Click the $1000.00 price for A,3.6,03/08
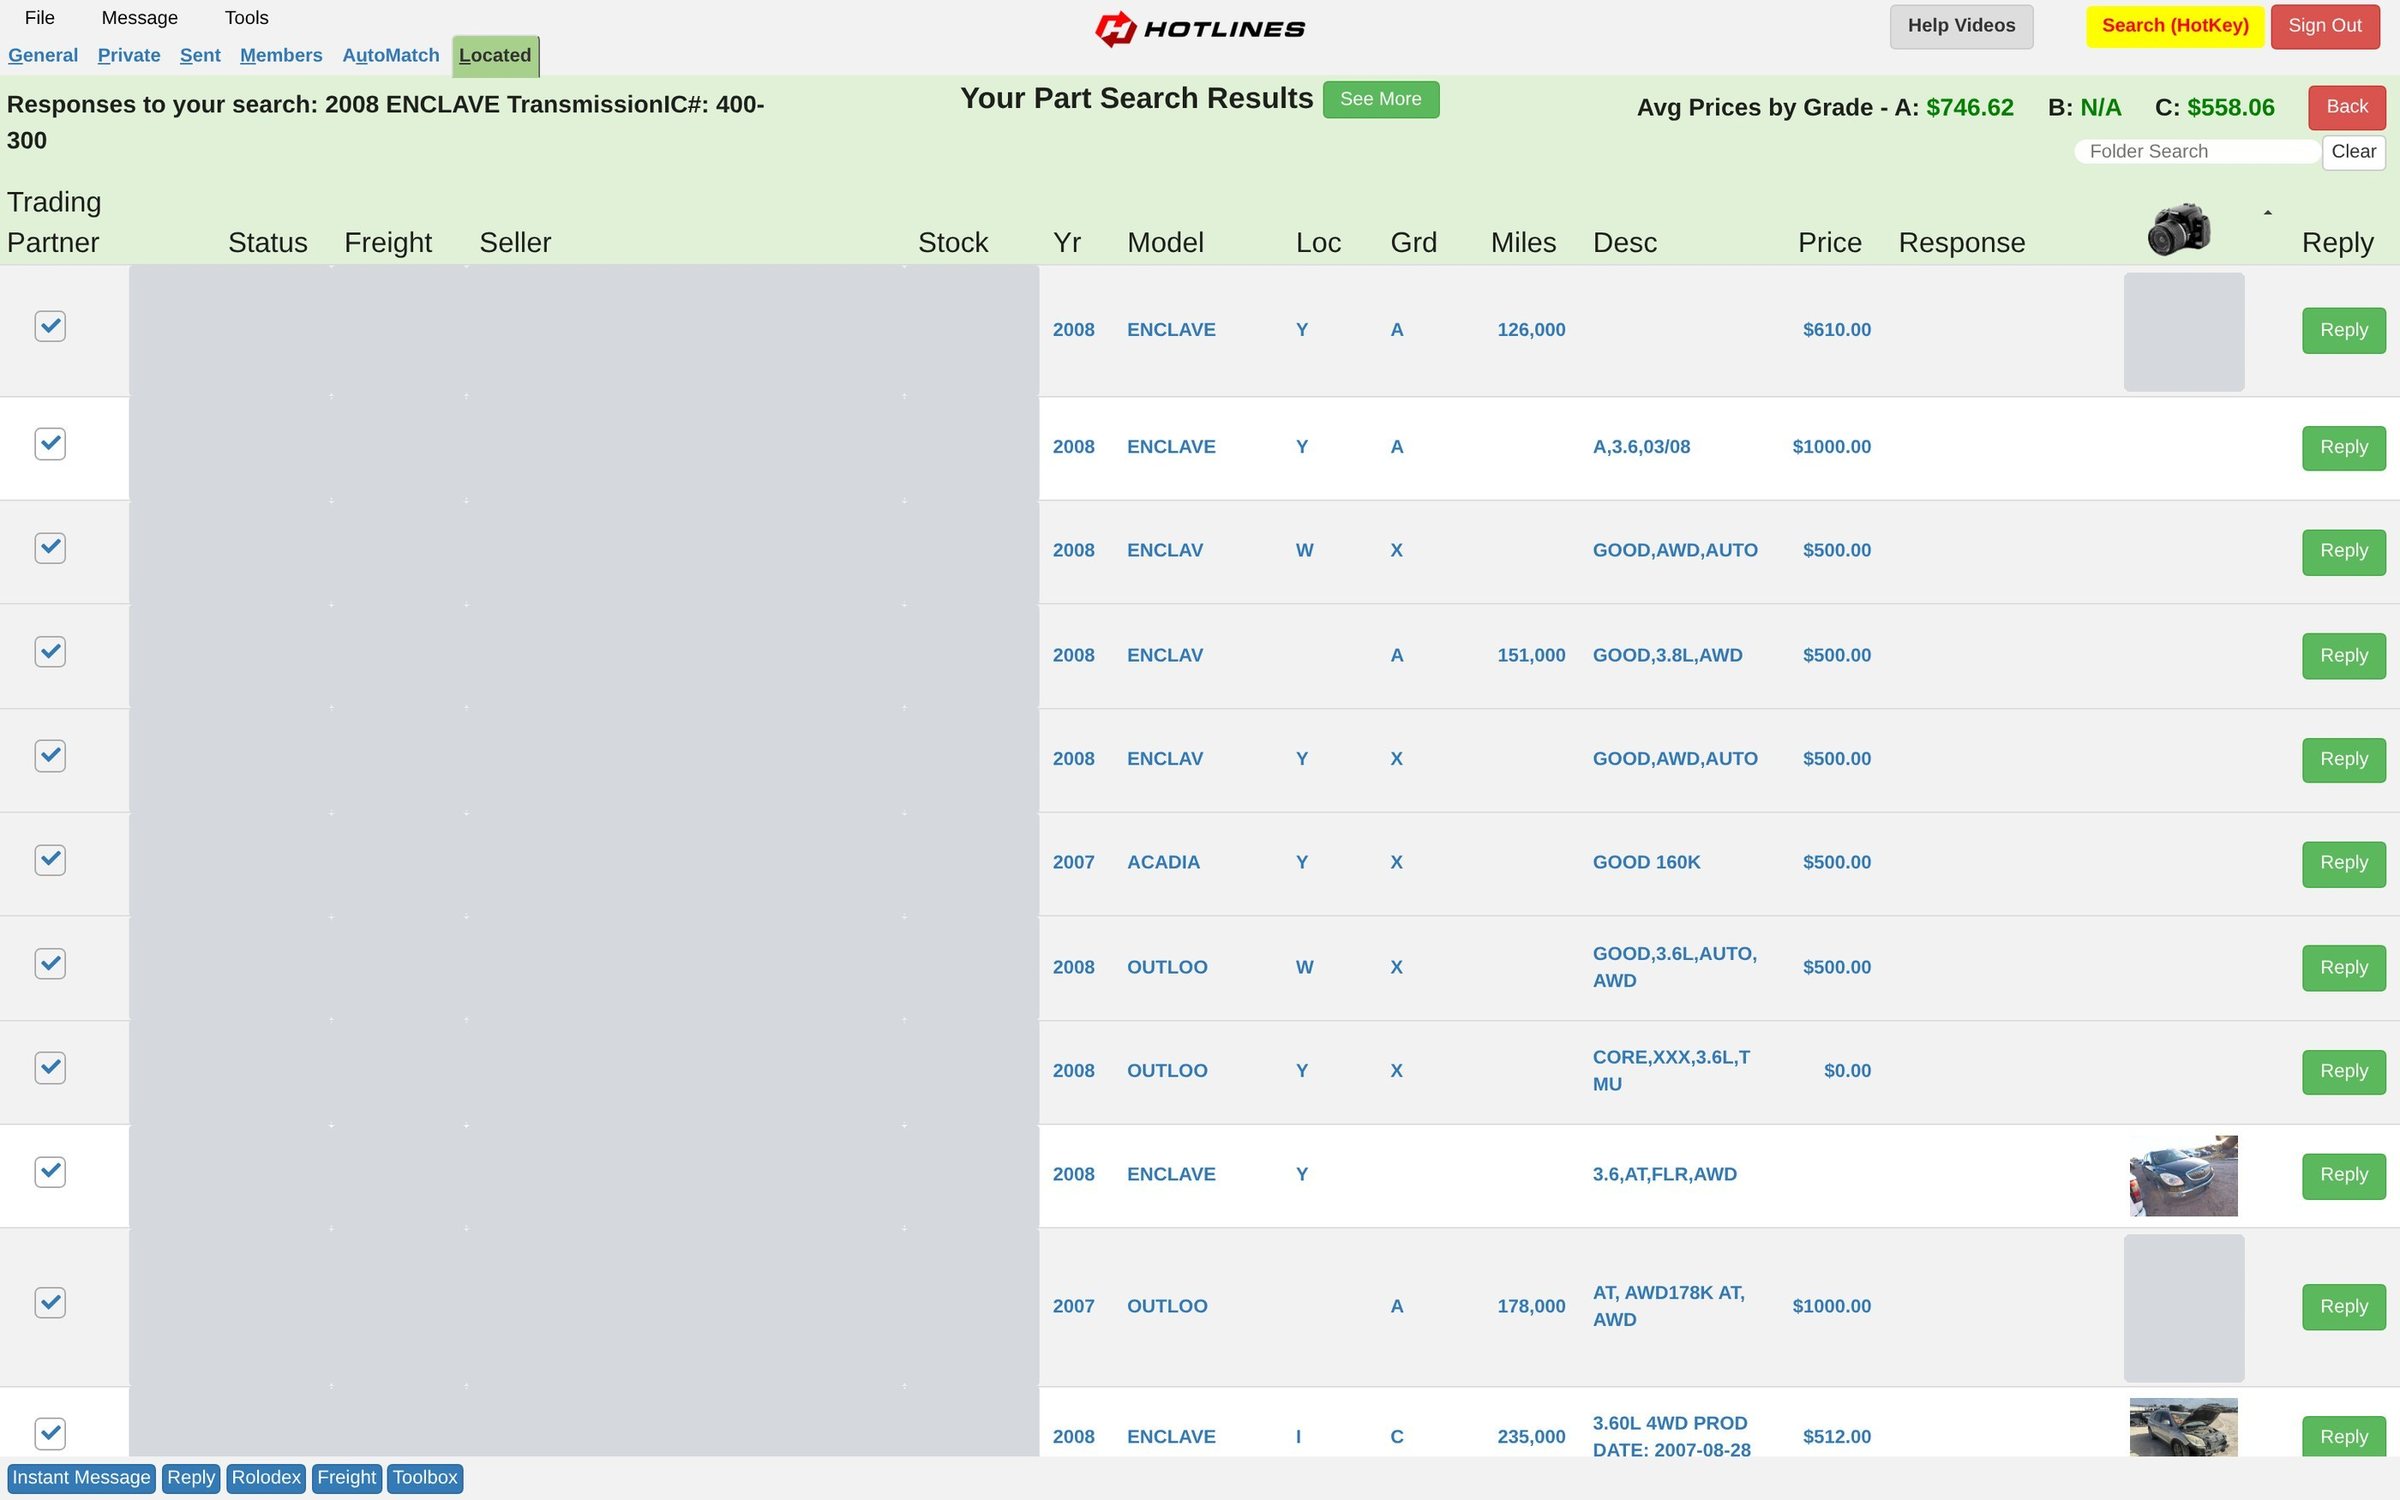The width and height of the screenshot is (2400, 1500). point(1831,447)
